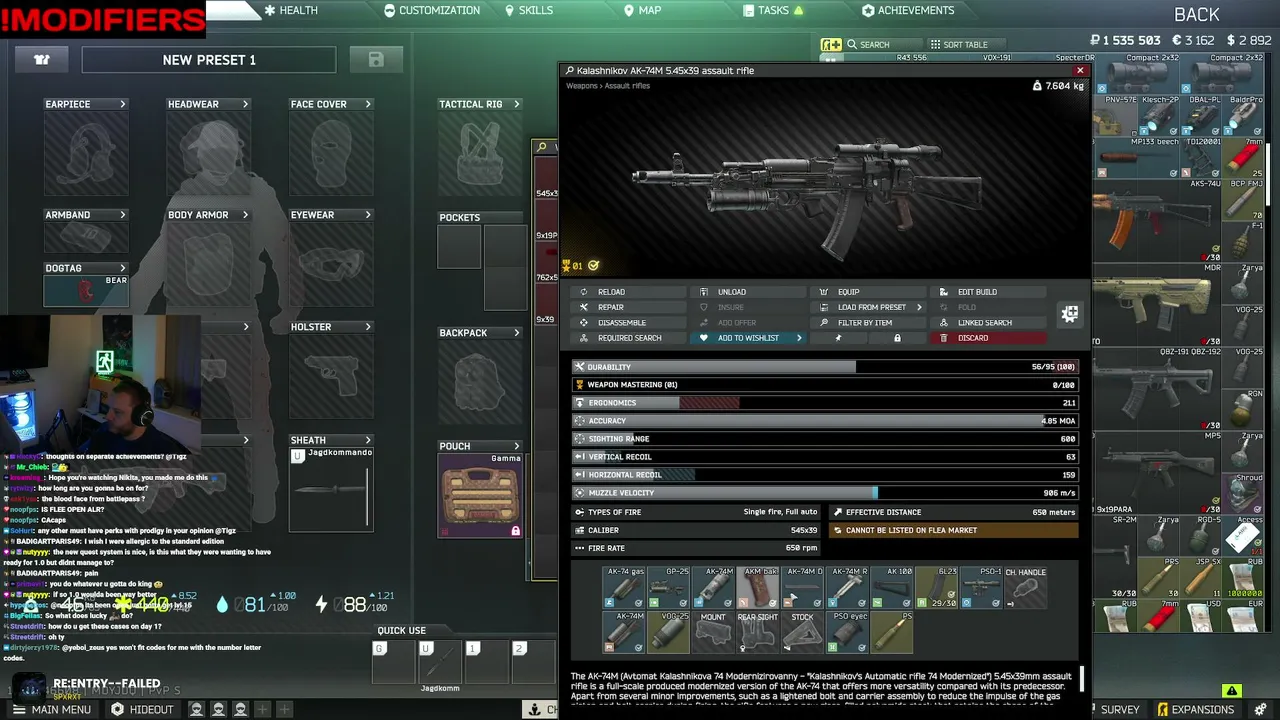Image resolution: width=1280 pixels, height=720 pixels.
Task: Discard the AK-74M rifle
Action: (988, 338)
